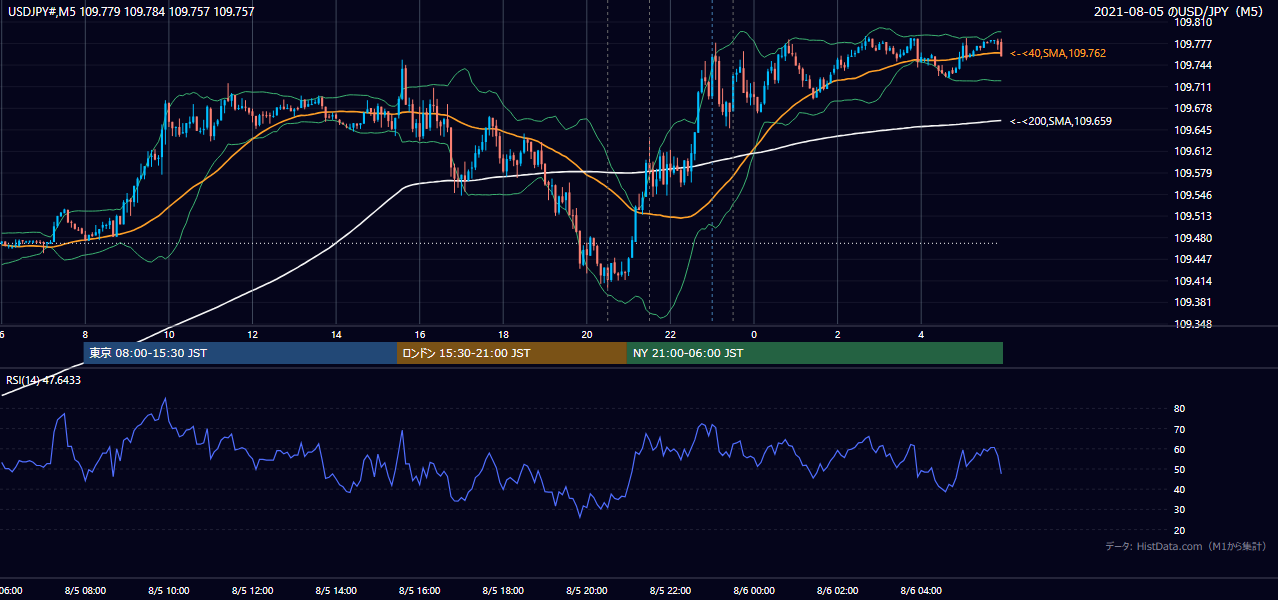Click the RSI scale level 50
1278x600 pixels.
coord(1179,469)
